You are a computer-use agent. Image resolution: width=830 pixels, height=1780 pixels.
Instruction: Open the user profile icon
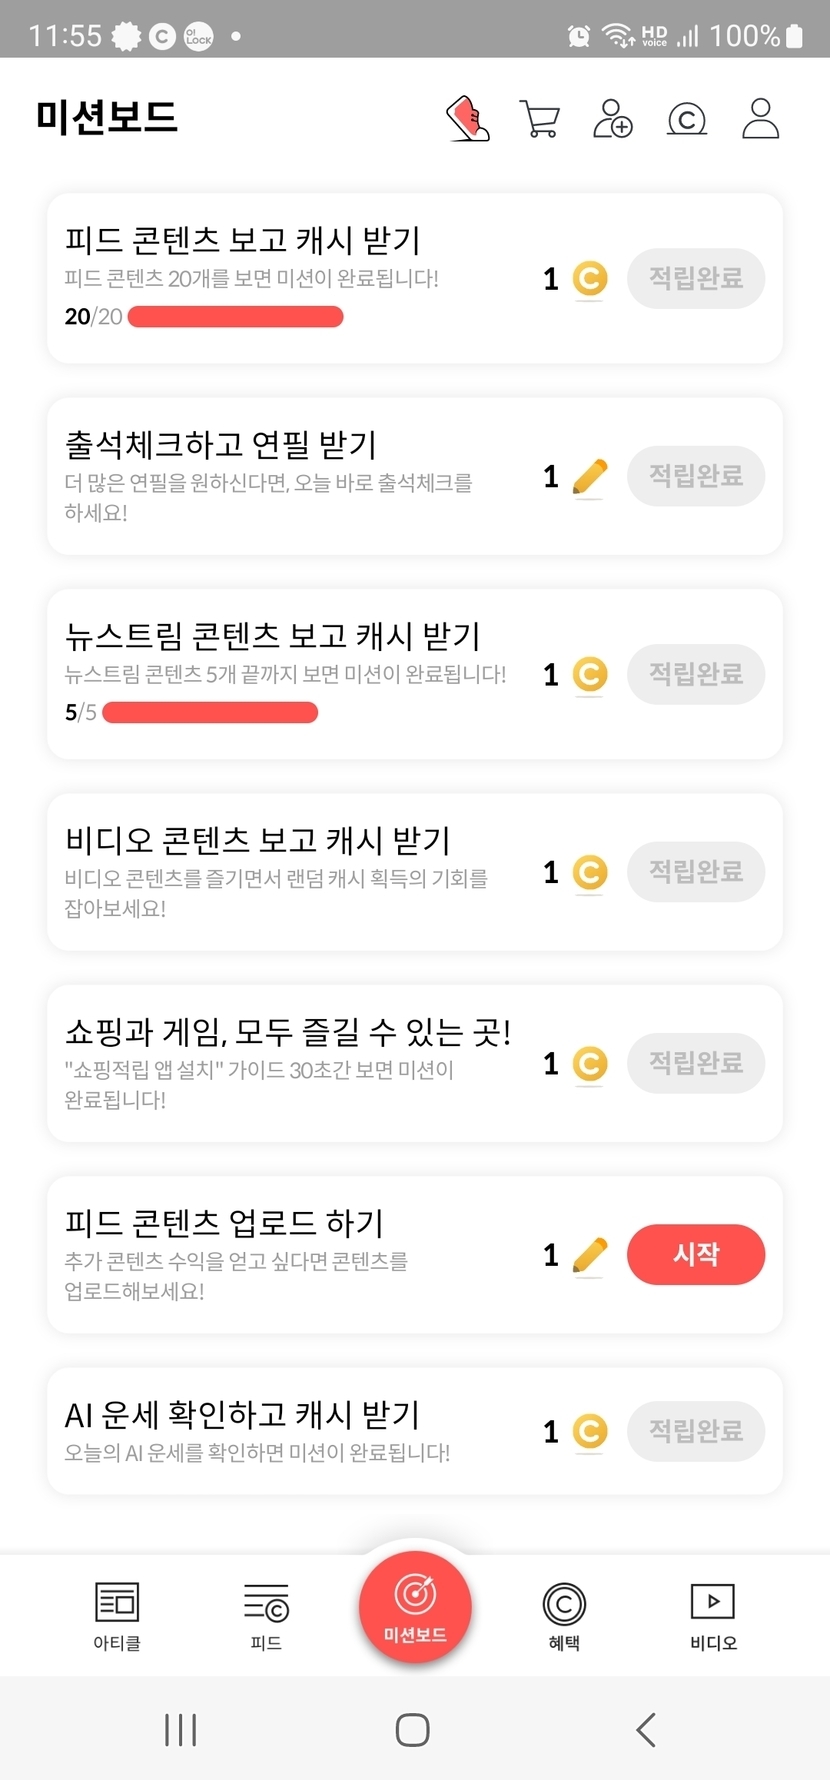(760, 119)
